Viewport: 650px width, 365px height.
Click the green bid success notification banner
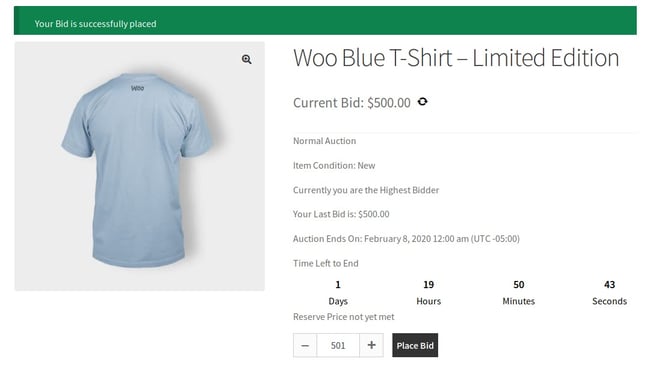(325, 20)
